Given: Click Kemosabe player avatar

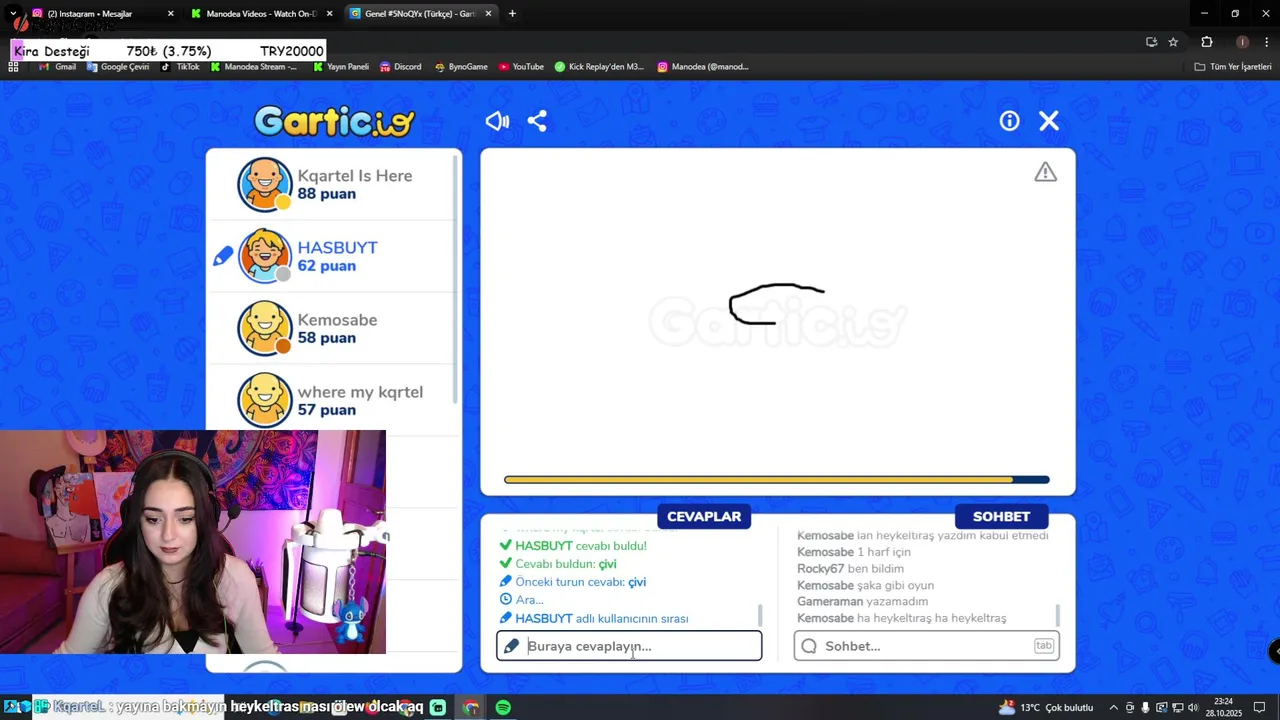Looking at the screenshot, I should [x=264, y=328].
